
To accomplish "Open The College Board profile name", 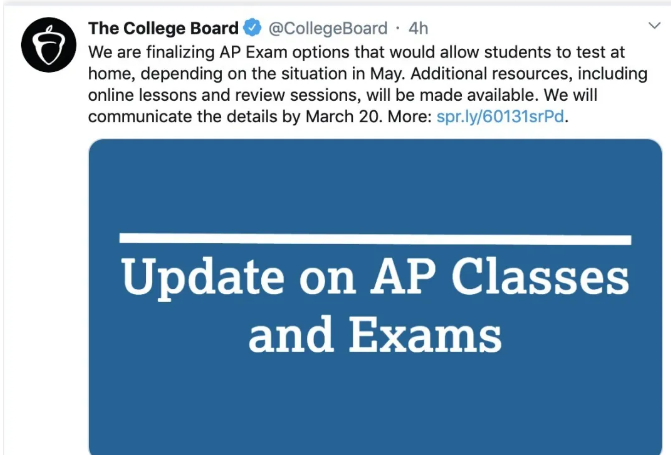I will point(163,28).
